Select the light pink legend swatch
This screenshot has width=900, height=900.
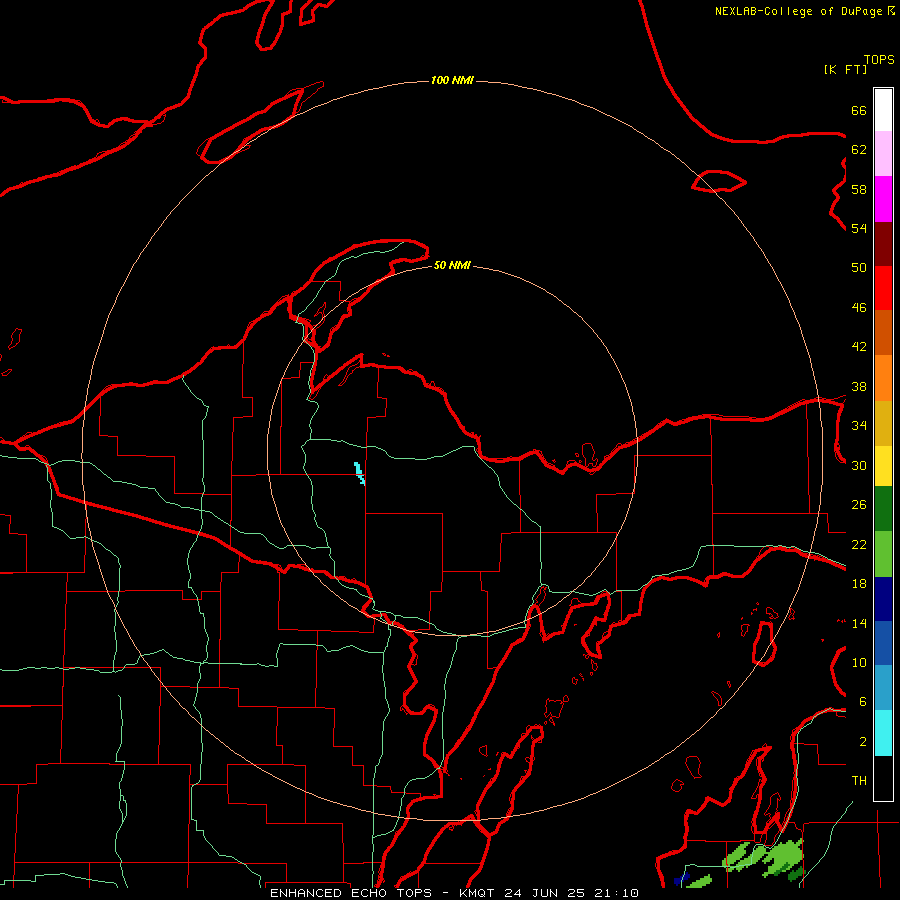pos(883,154)
